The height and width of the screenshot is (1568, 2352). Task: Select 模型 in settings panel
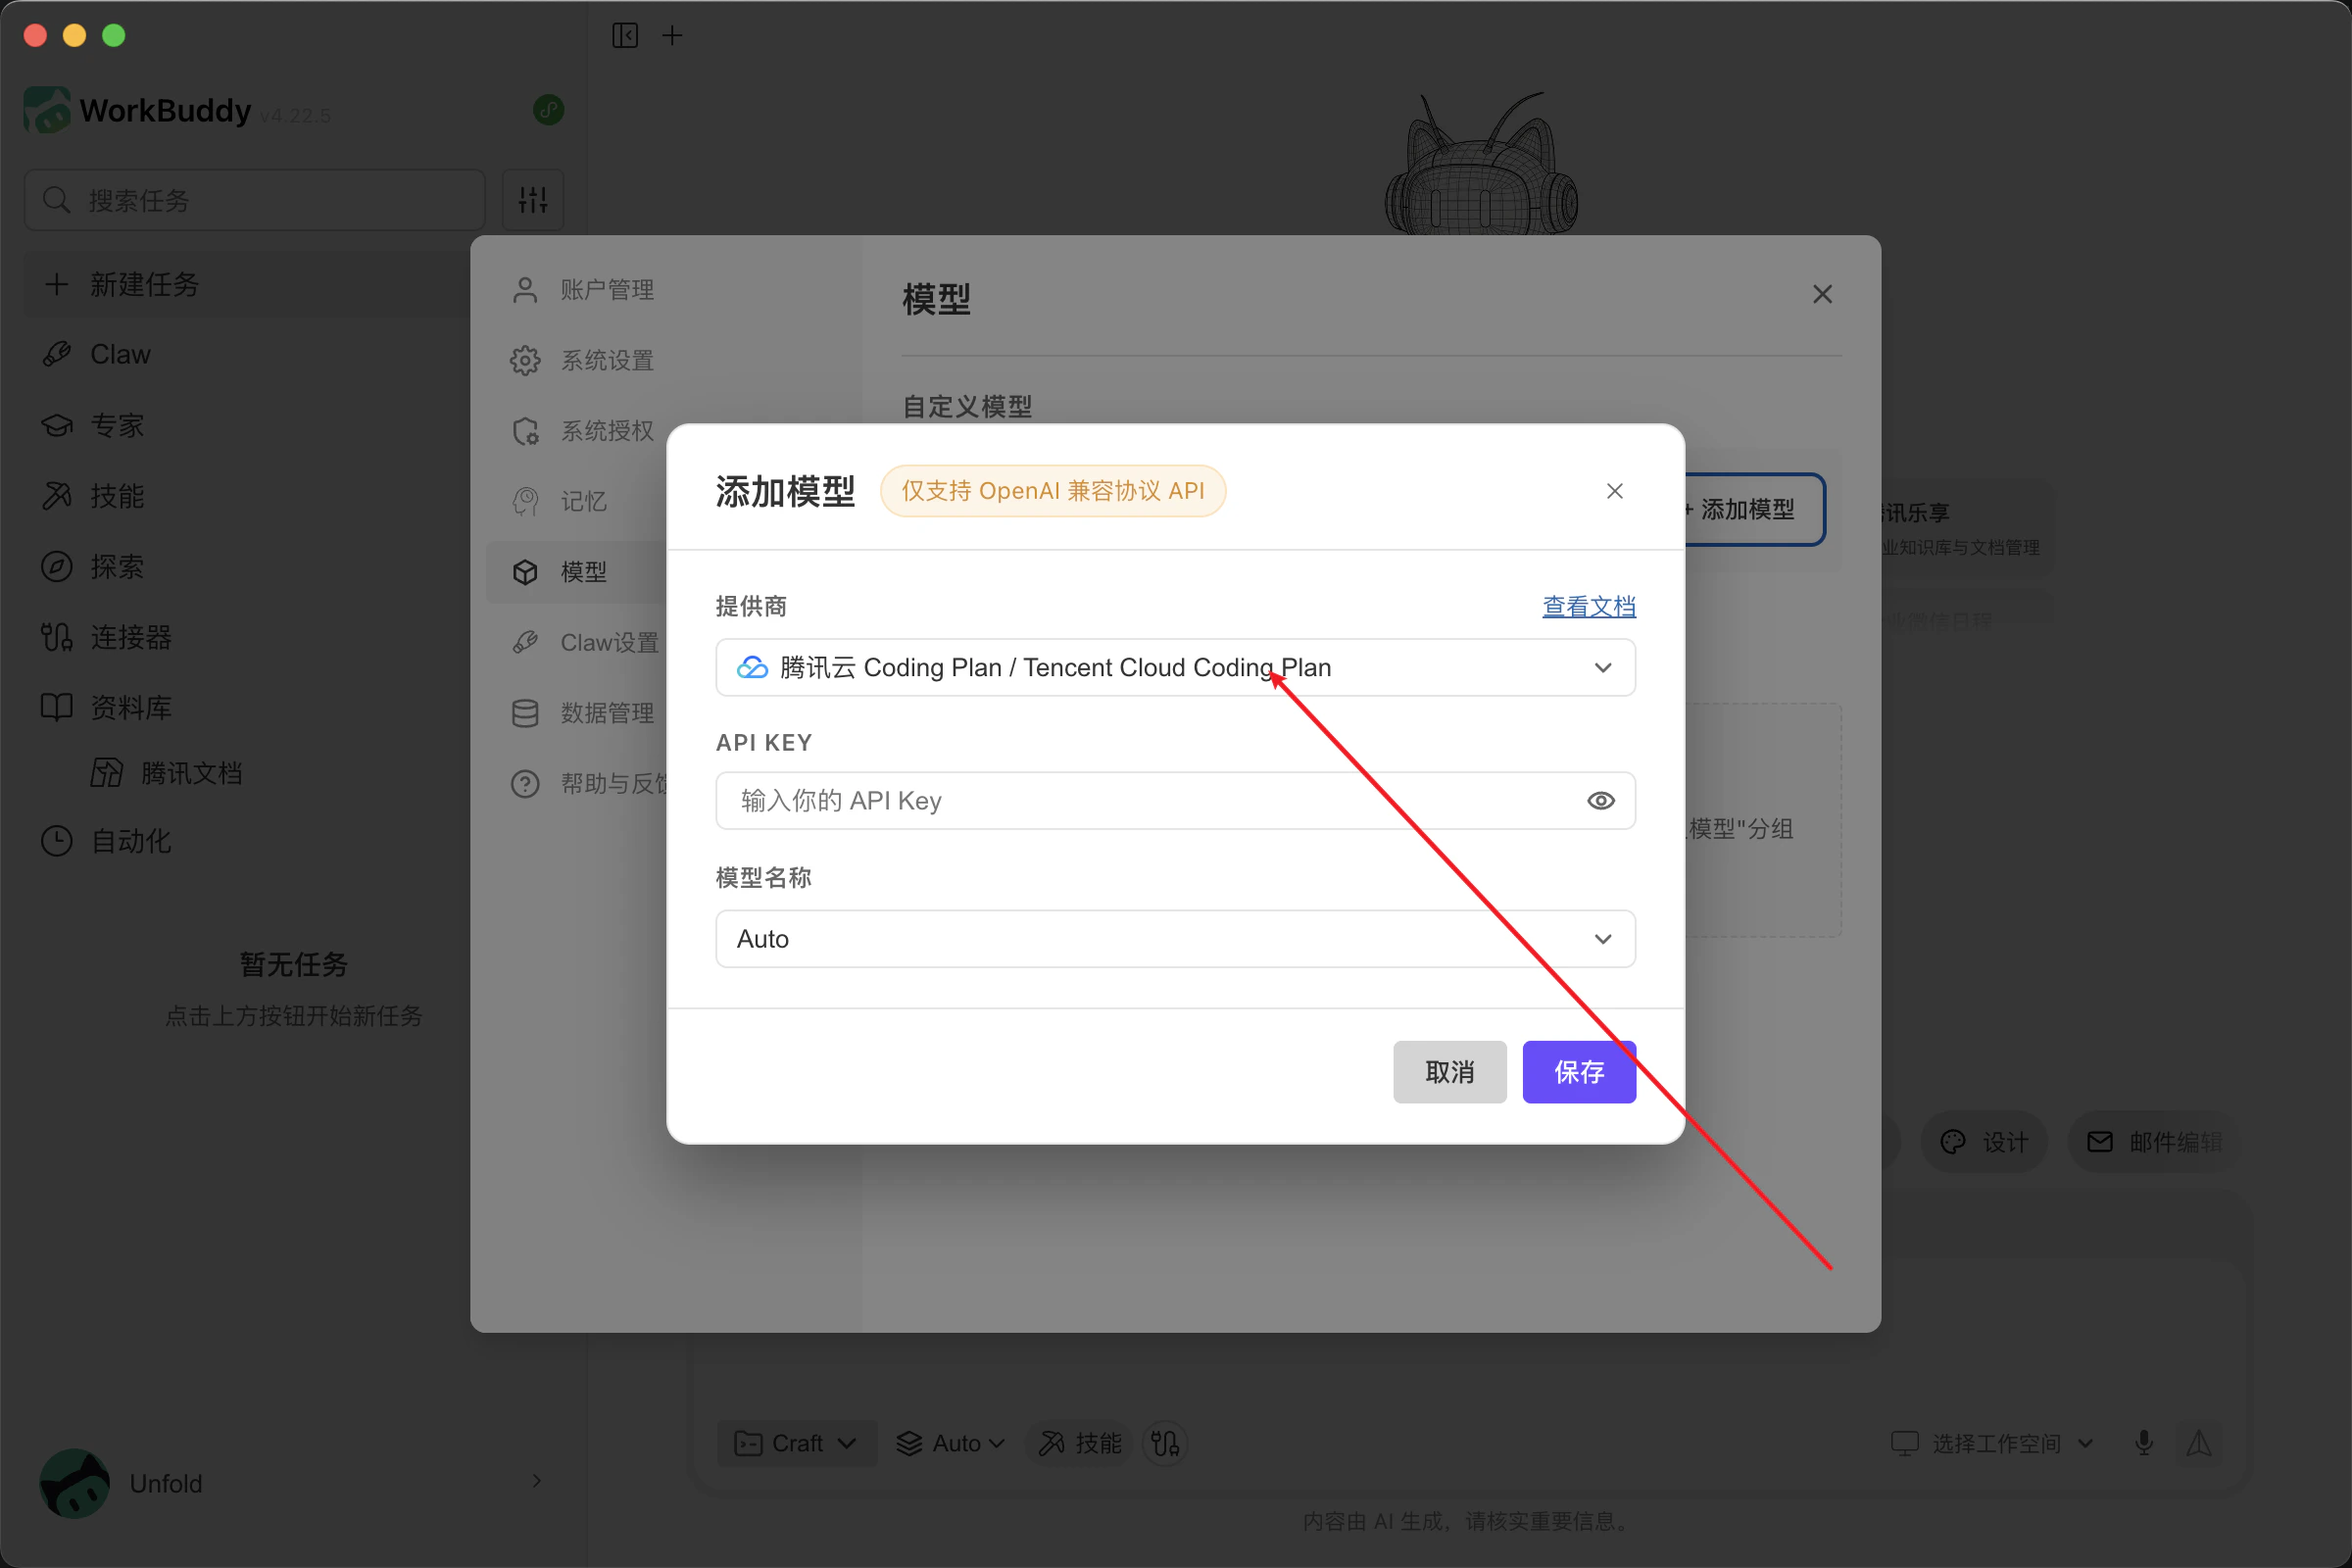click(576, 572)
